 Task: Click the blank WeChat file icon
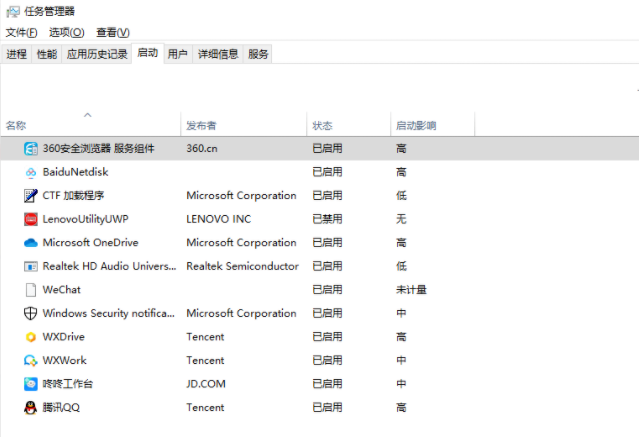pyautogui.click(x=31, y=290)
